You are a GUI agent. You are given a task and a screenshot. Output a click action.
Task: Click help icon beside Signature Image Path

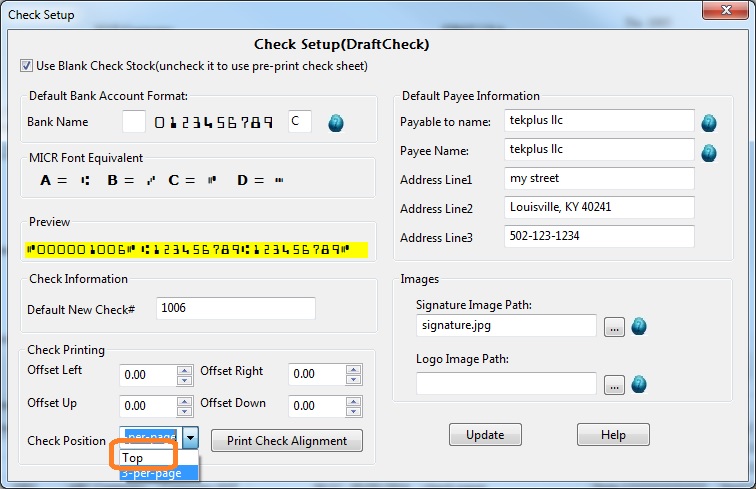(639, 326)
